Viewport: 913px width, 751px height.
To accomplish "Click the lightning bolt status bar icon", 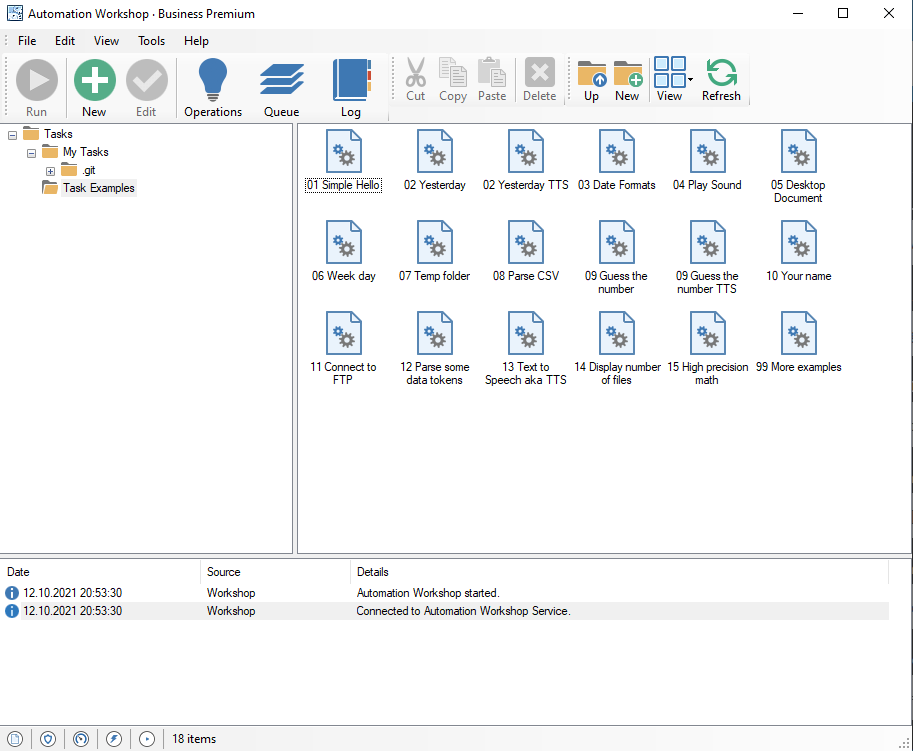I will 114,739.
